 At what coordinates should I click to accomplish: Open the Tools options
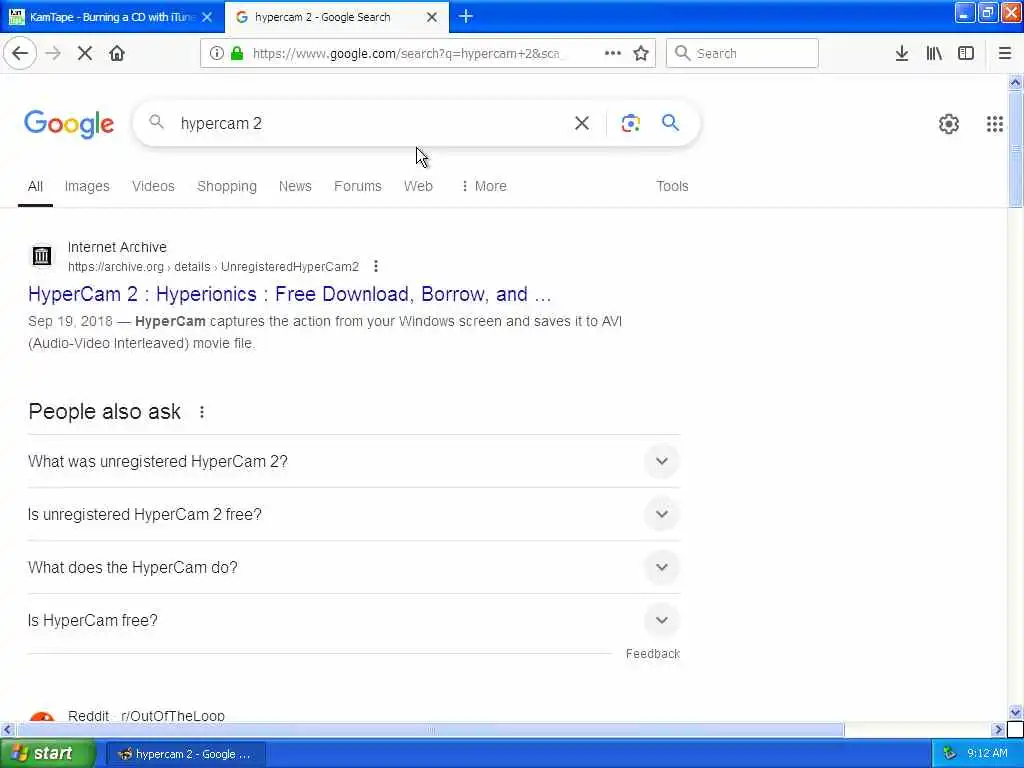point(672,186)
